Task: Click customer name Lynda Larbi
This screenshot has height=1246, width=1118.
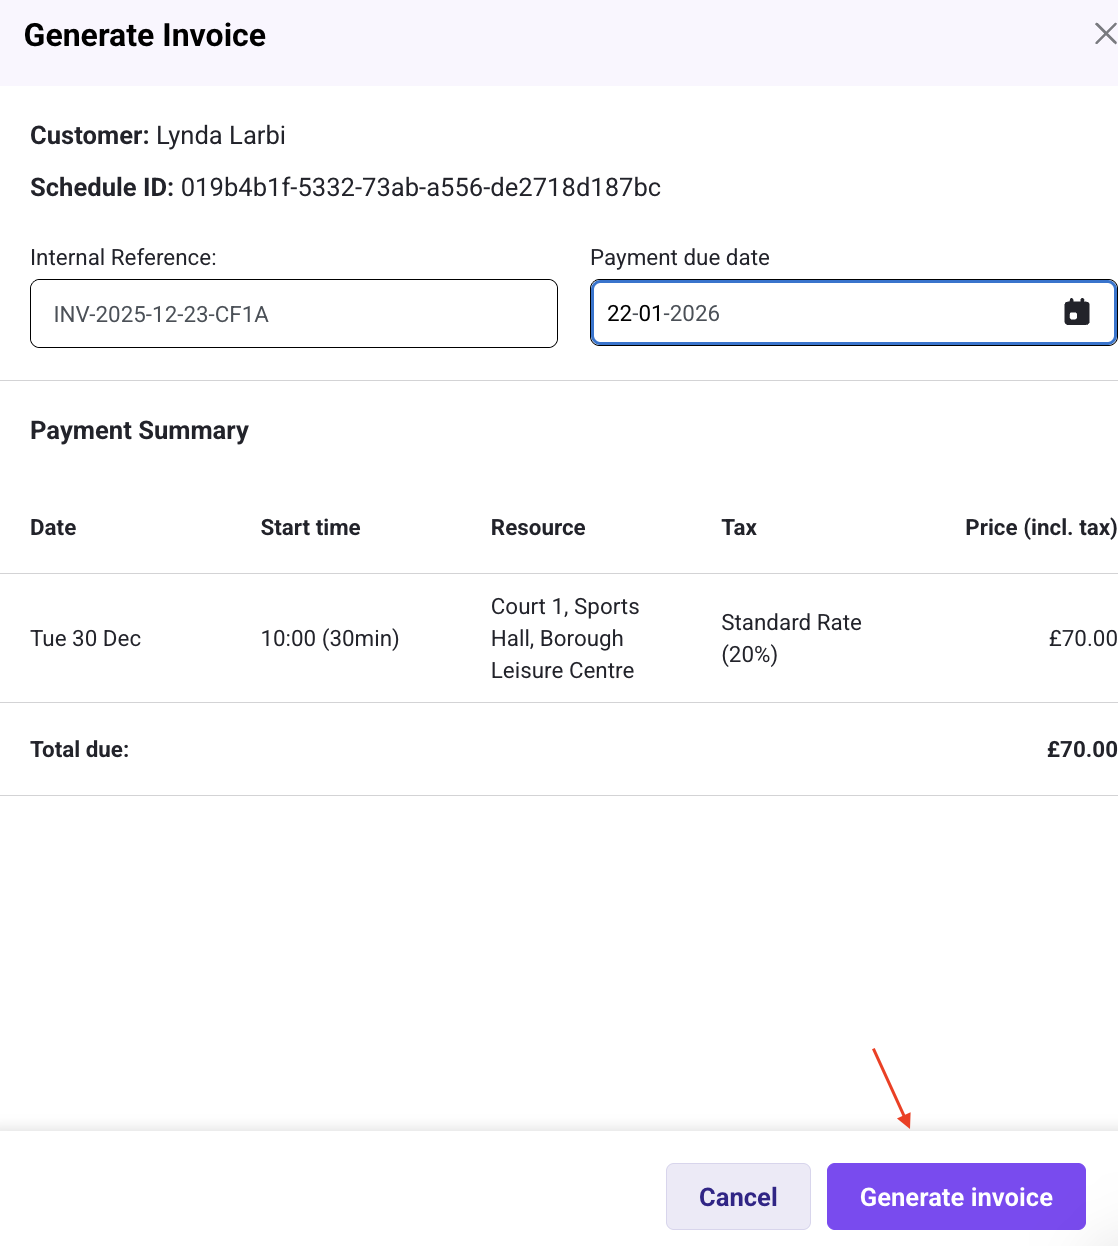Action: [x=221, y=135]
